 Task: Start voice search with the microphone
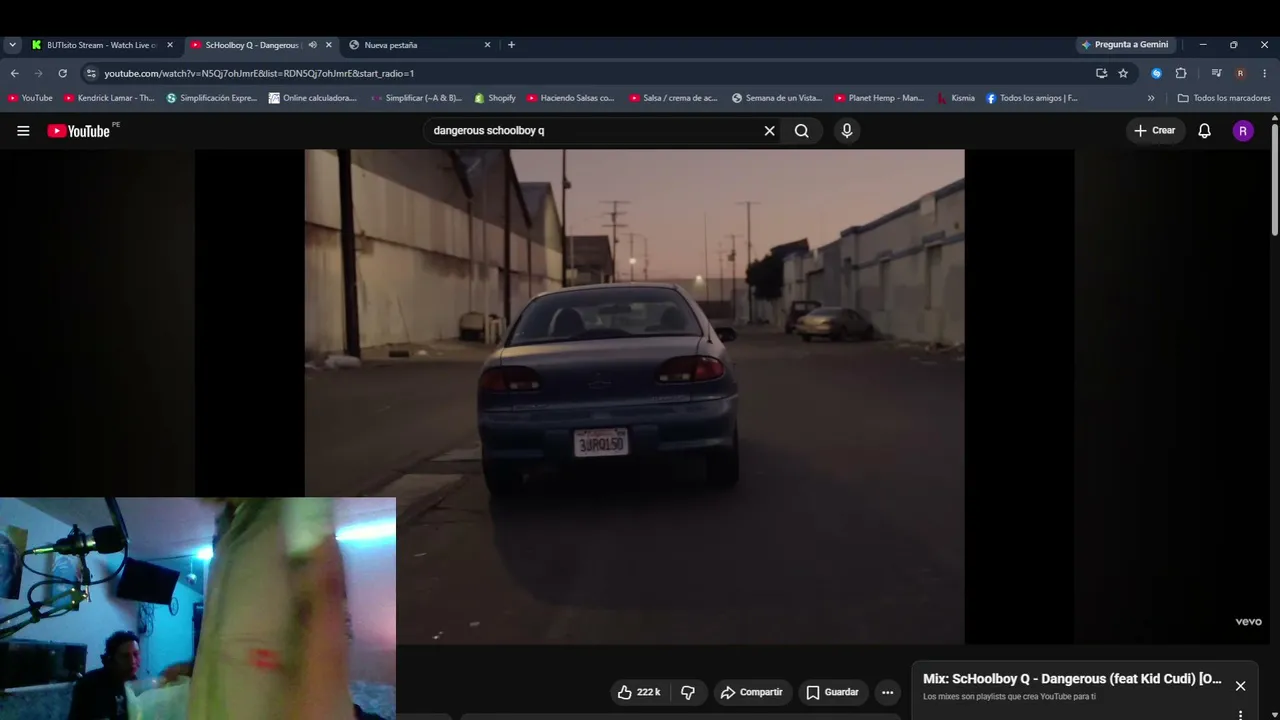click(x=847, y=131)
